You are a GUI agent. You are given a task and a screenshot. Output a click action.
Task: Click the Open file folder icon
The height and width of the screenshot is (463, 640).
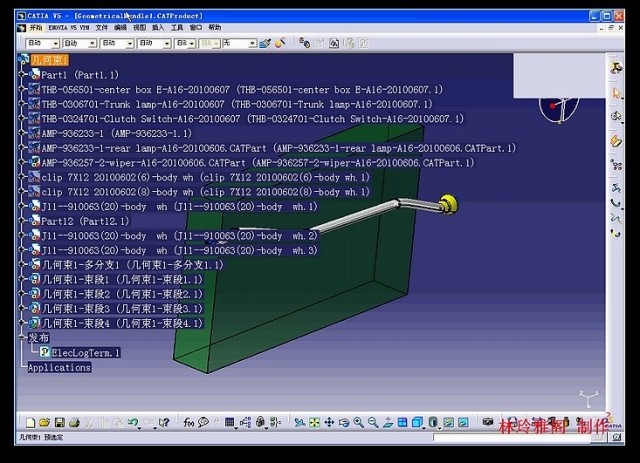pyautogui.click(x=44, y=423)
